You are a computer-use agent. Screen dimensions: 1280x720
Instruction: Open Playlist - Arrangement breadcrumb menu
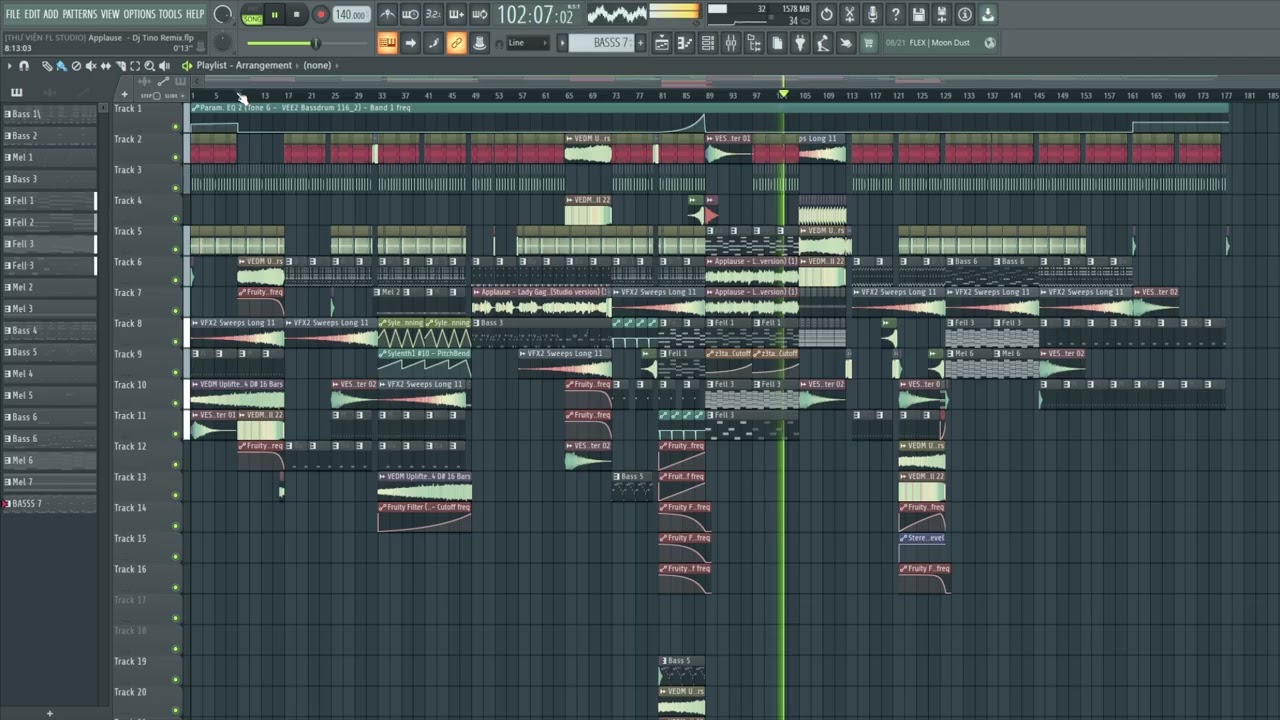point(244,65)
